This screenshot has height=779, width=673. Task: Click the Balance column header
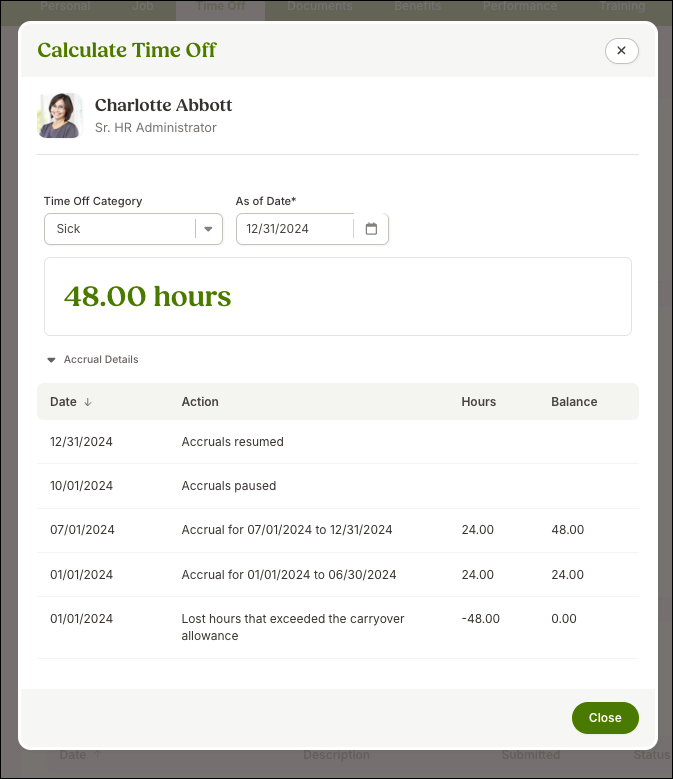click(574, 402)
